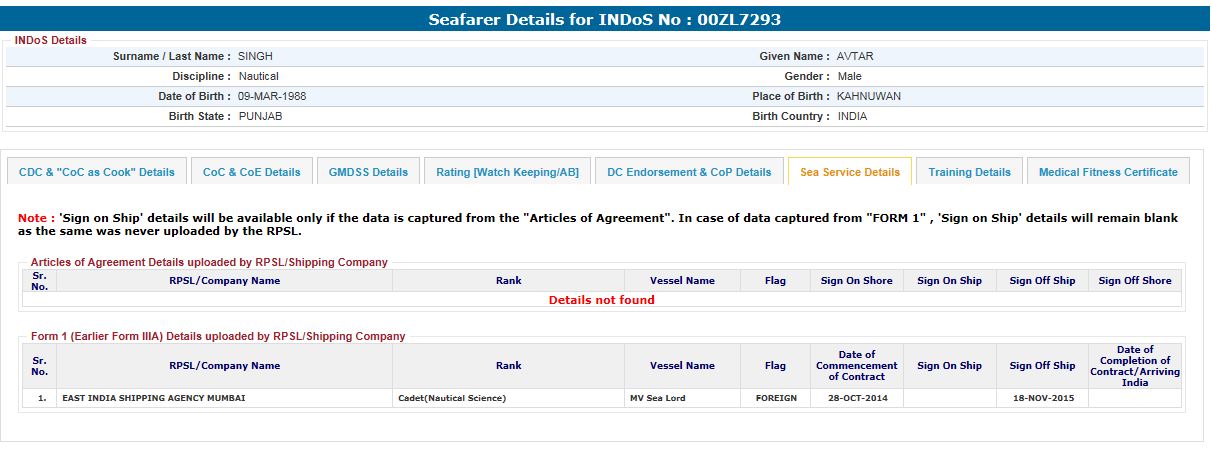Switch to the Training Details tab

(x=969, y=172)
